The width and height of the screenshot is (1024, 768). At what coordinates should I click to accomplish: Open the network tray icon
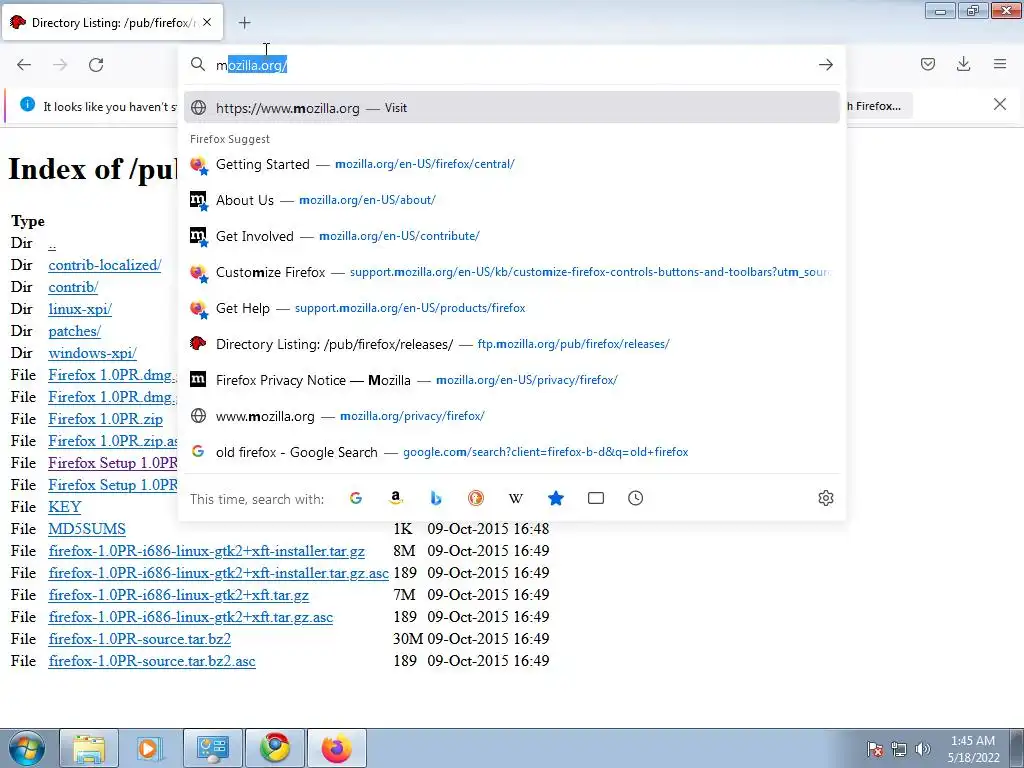(899, 749)
